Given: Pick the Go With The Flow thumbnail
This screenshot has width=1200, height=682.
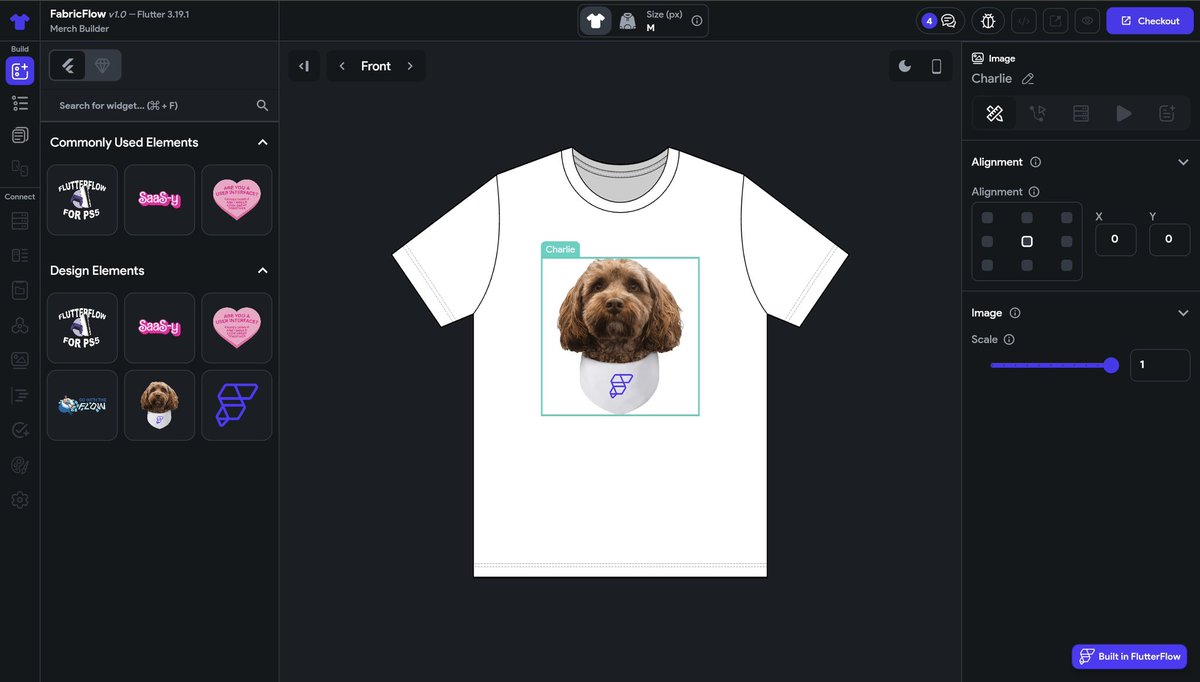Looking at the screenshot, I should click(82, 405).
